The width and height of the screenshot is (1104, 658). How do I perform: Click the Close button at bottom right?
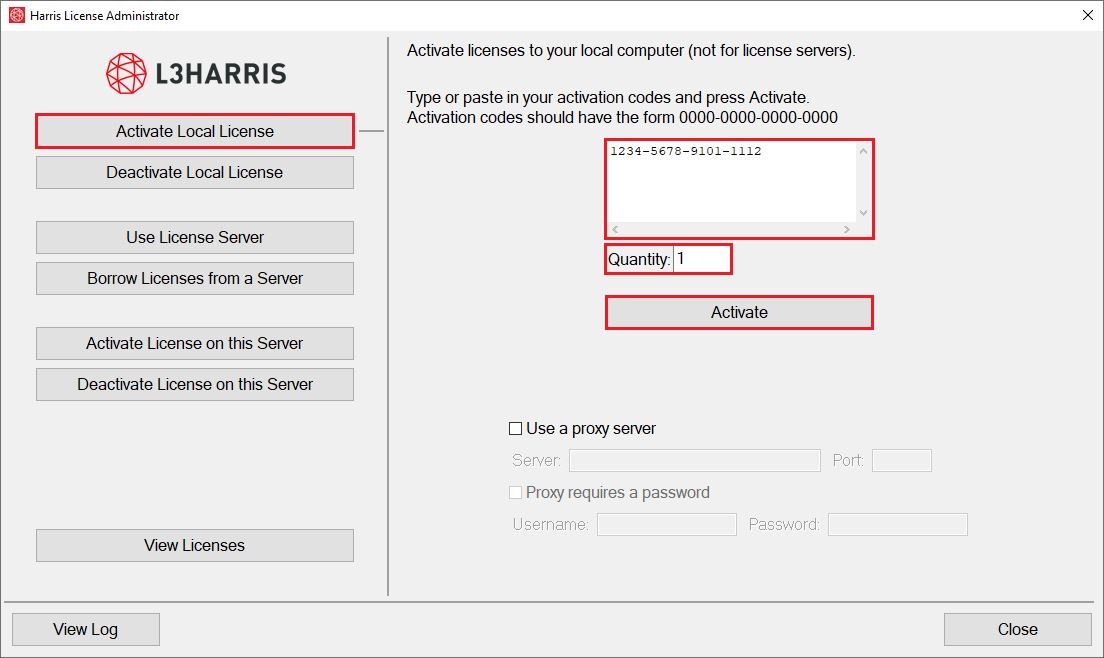pyautogui.click(x=1017, y=629)
